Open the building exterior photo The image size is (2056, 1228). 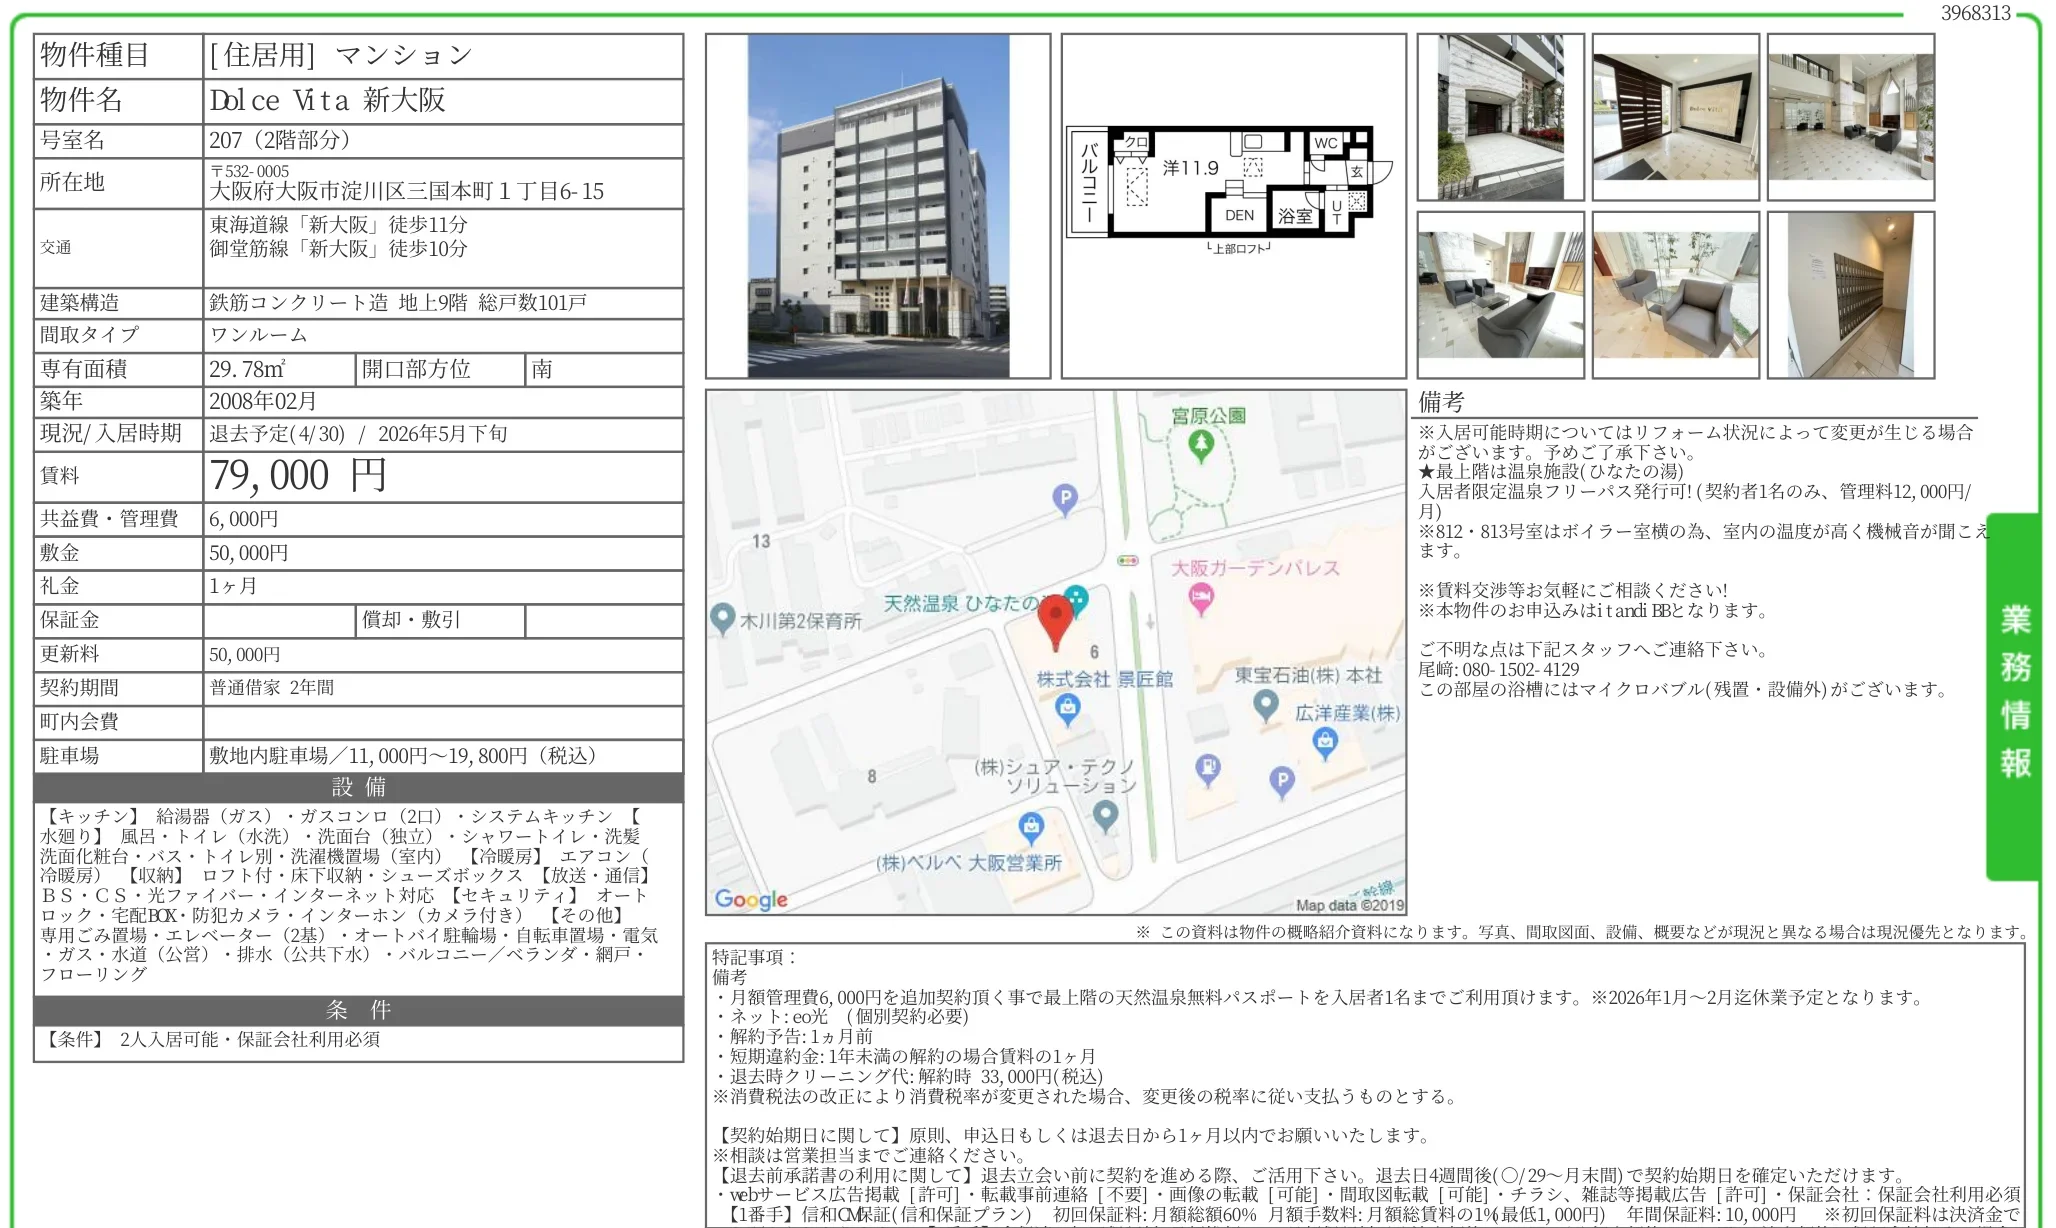pos(878,206)
